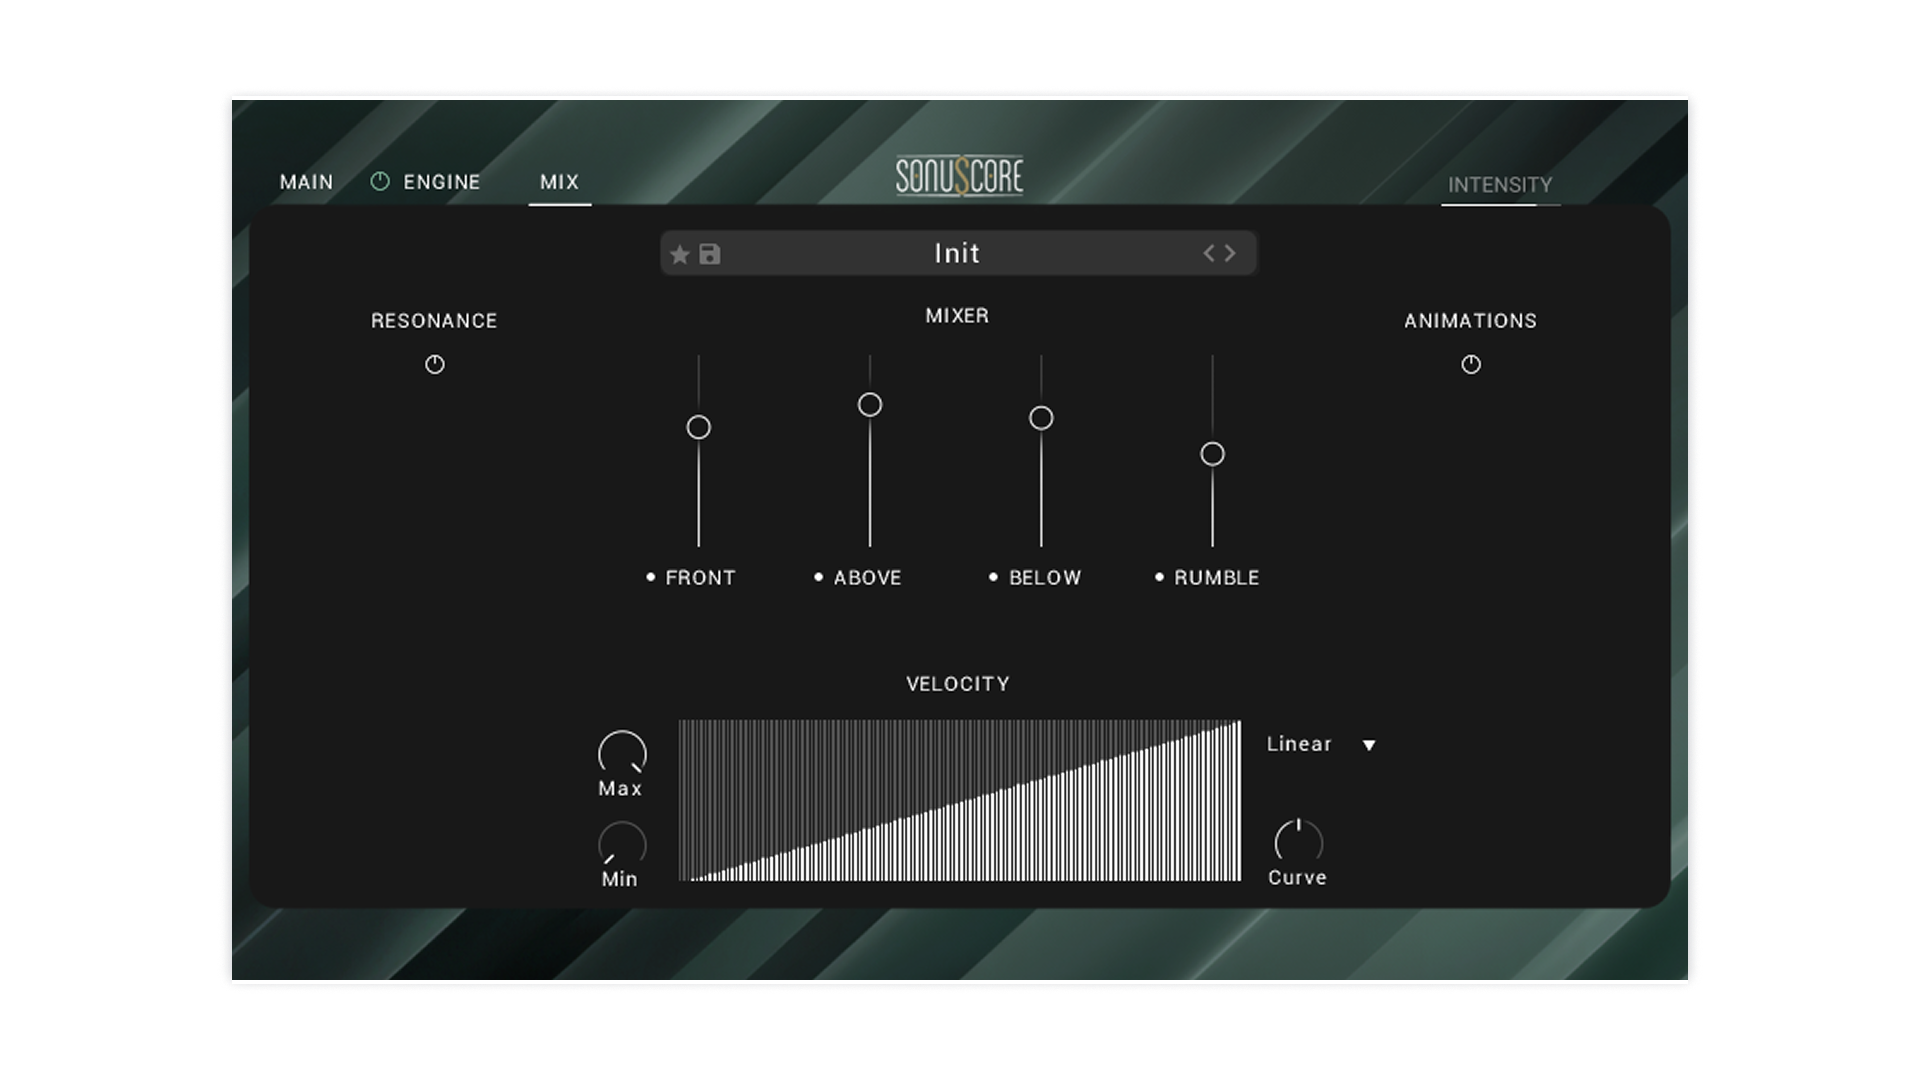Click the INTENSITY slider label
This screenshot has width=1920, height=1080.
coord(1500,185)
